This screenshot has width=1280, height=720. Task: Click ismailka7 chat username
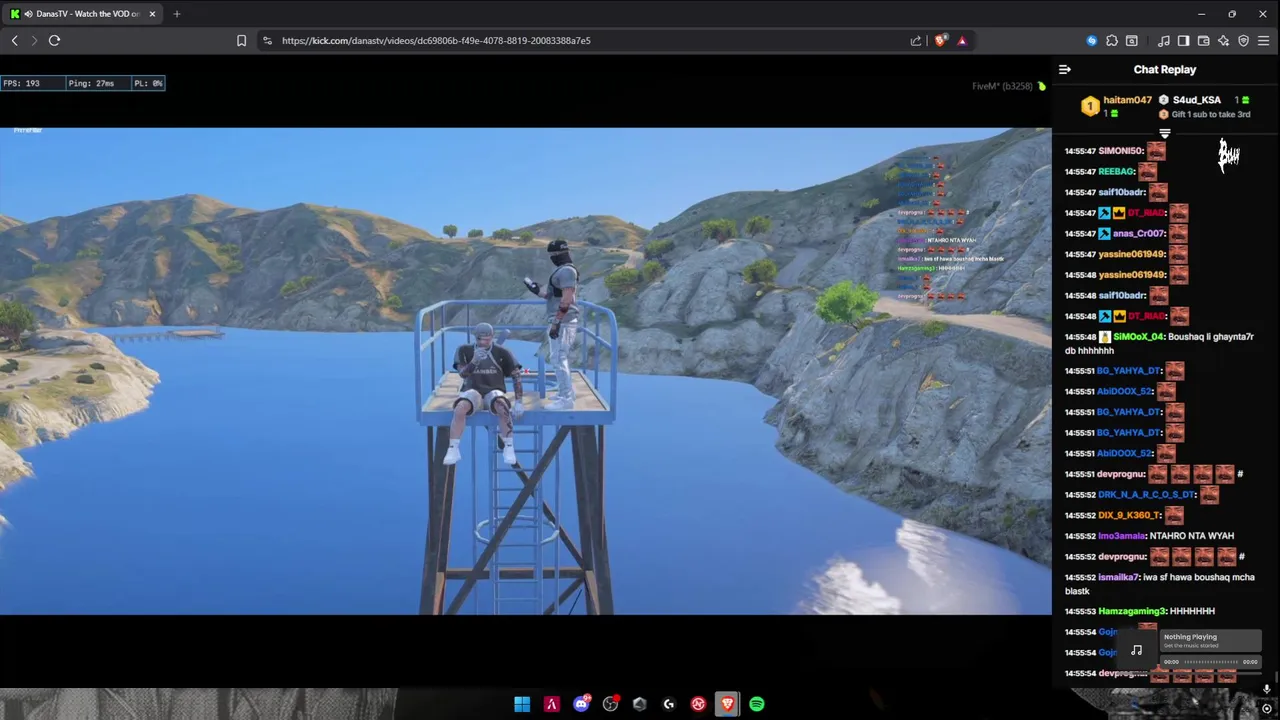coord(1120,577)
